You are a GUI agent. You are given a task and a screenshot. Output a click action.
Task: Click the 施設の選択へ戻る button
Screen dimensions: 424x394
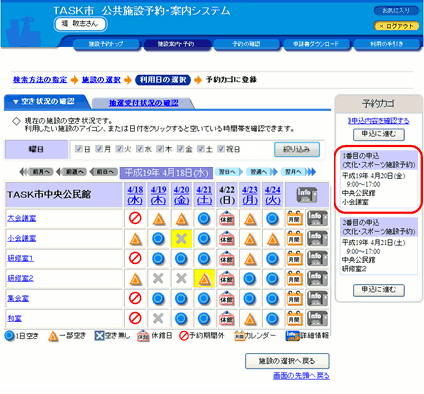pyautogui.click(x=287, y=361)
